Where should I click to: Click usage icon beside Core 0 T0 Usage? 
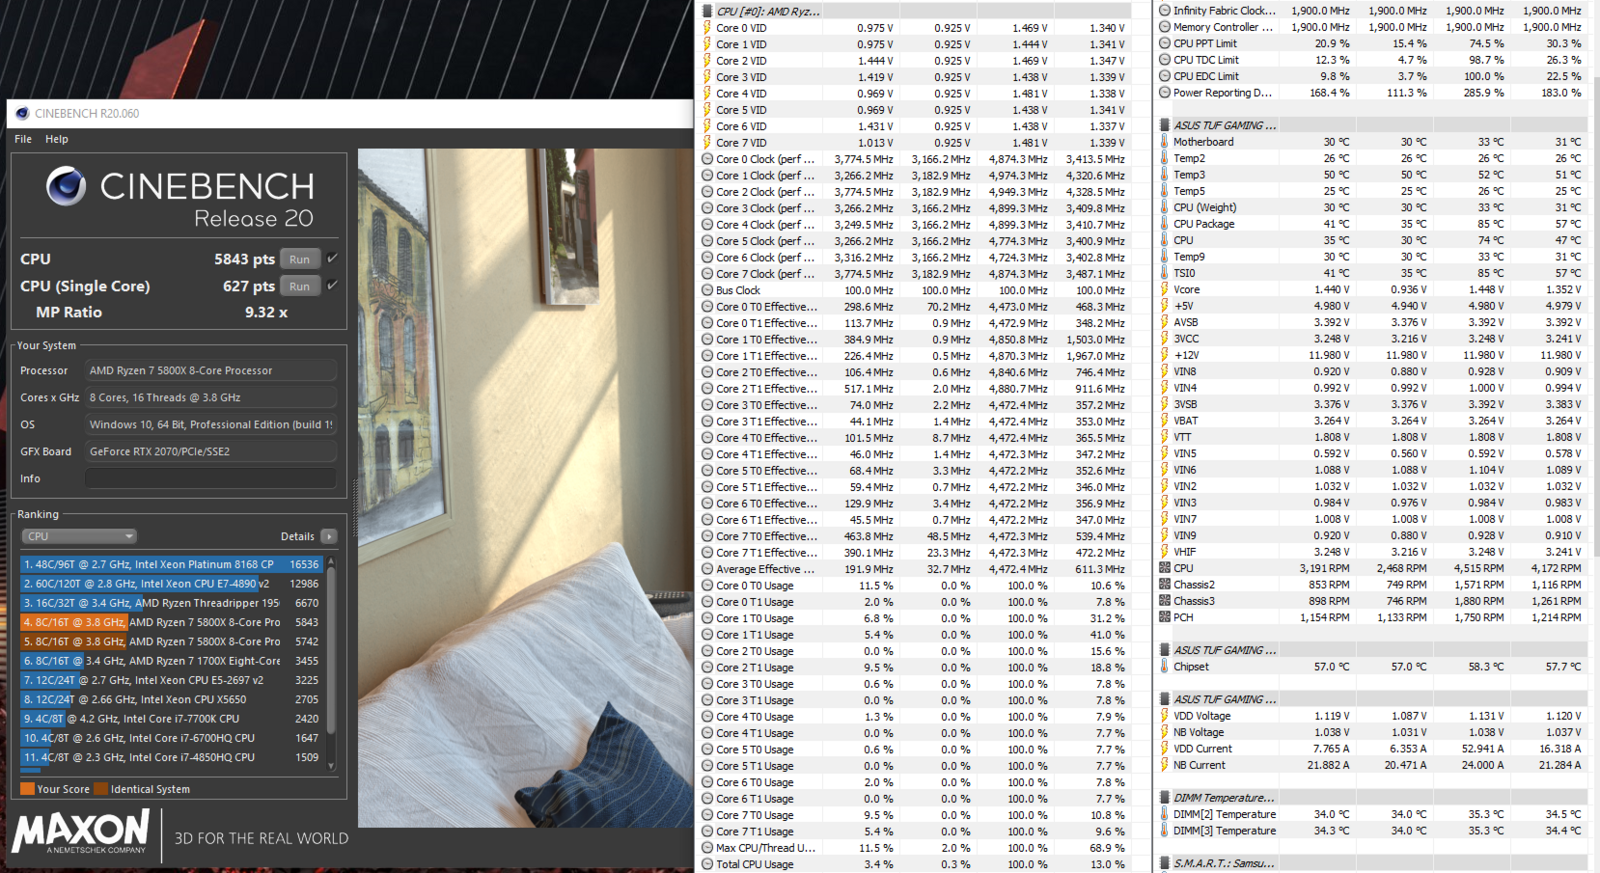(707, 586)
